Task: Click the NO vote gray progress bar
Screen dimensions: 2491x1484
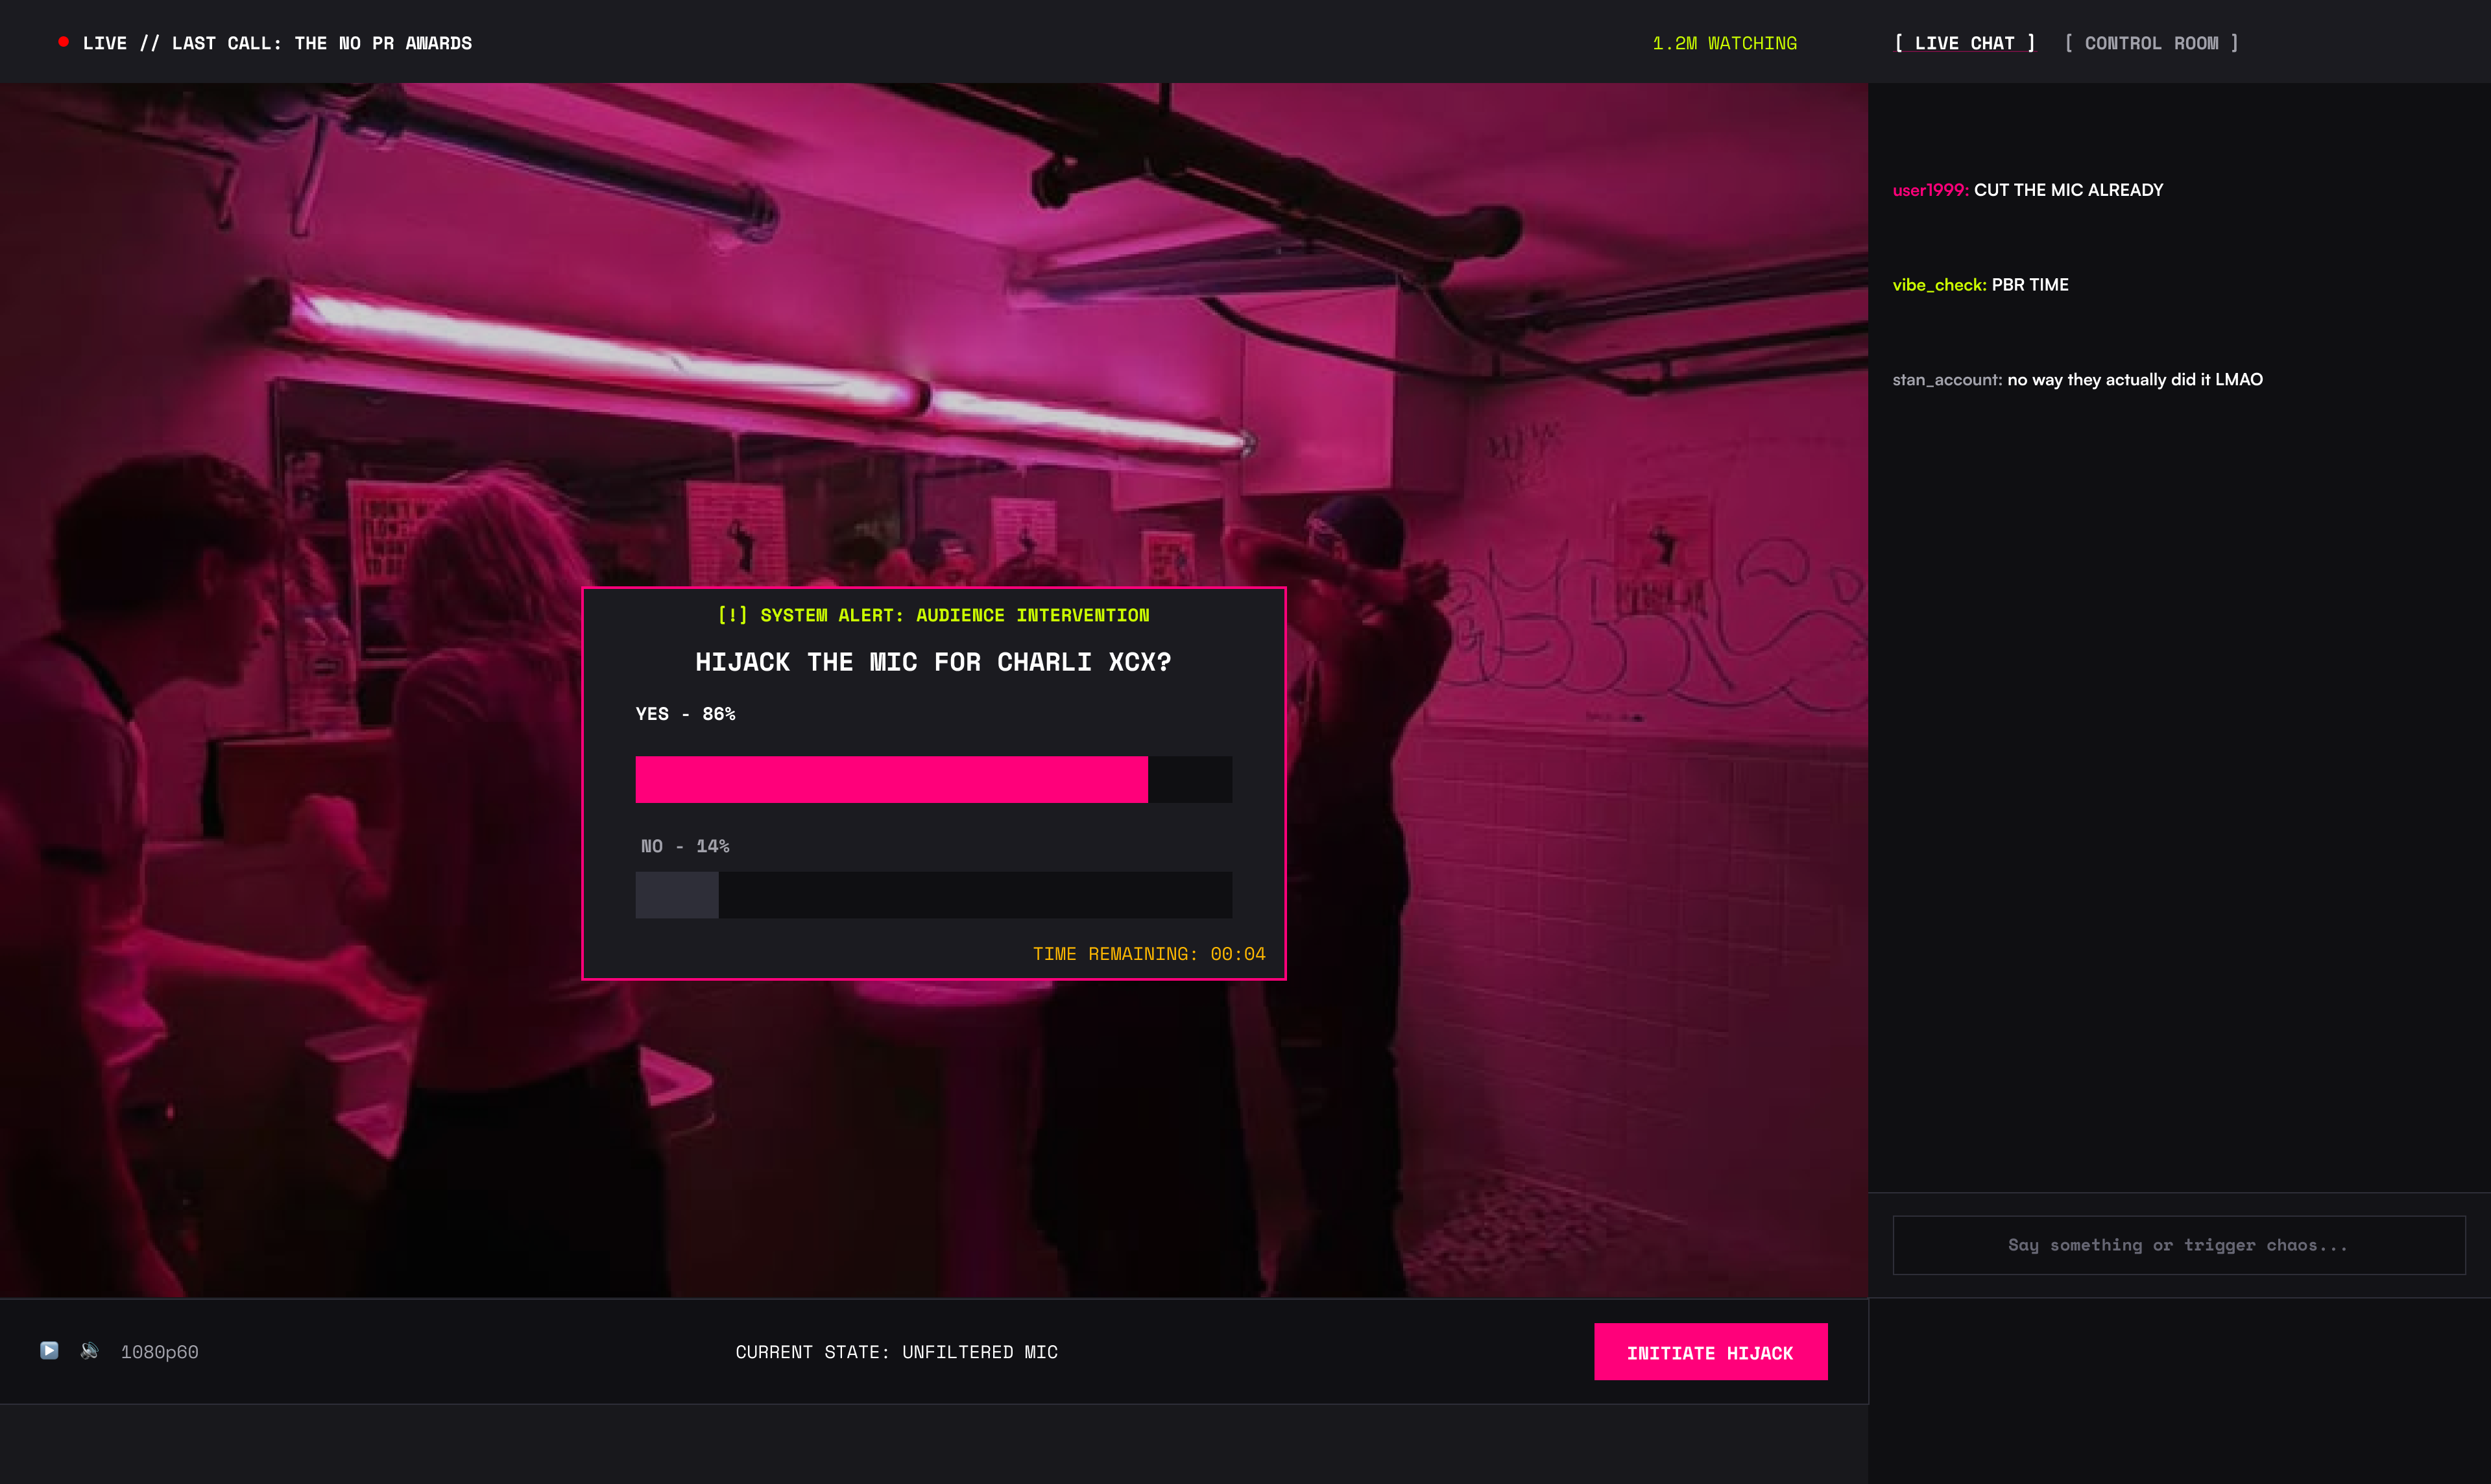Action: [x=677, y=895]
